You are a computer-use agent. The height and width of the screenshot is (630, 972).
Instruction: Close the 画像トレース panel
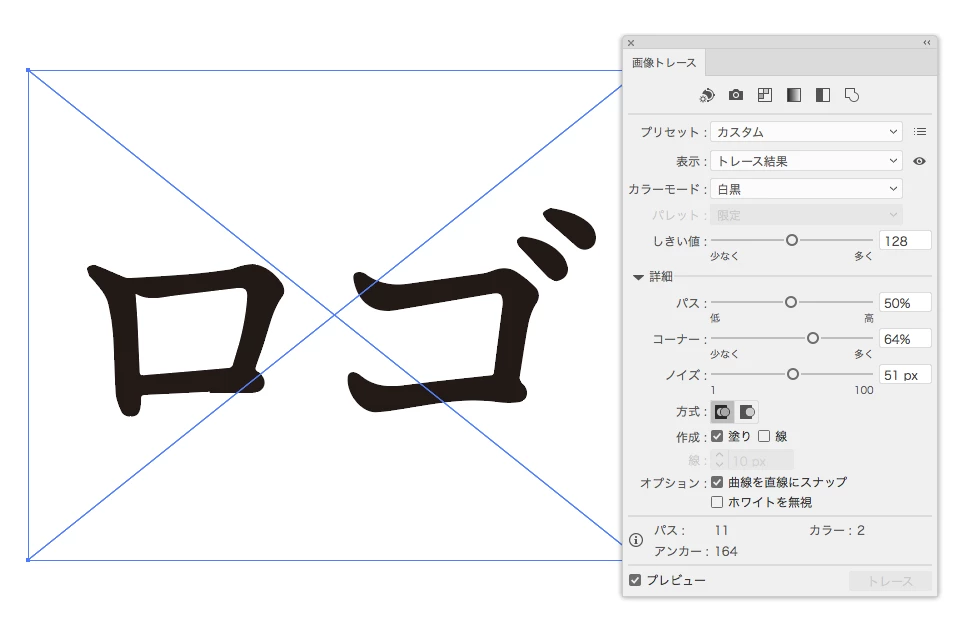pos(631,43)
